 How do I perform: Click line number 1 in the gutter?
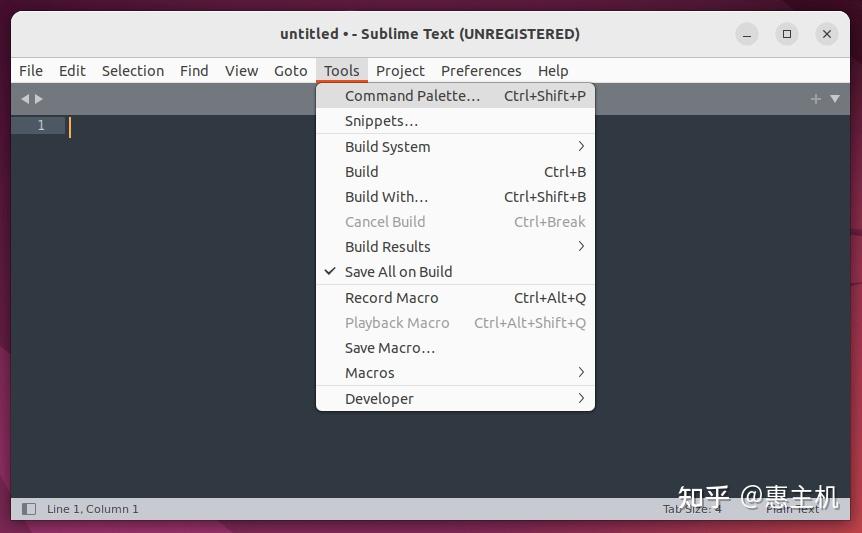[x=41, y=125]
